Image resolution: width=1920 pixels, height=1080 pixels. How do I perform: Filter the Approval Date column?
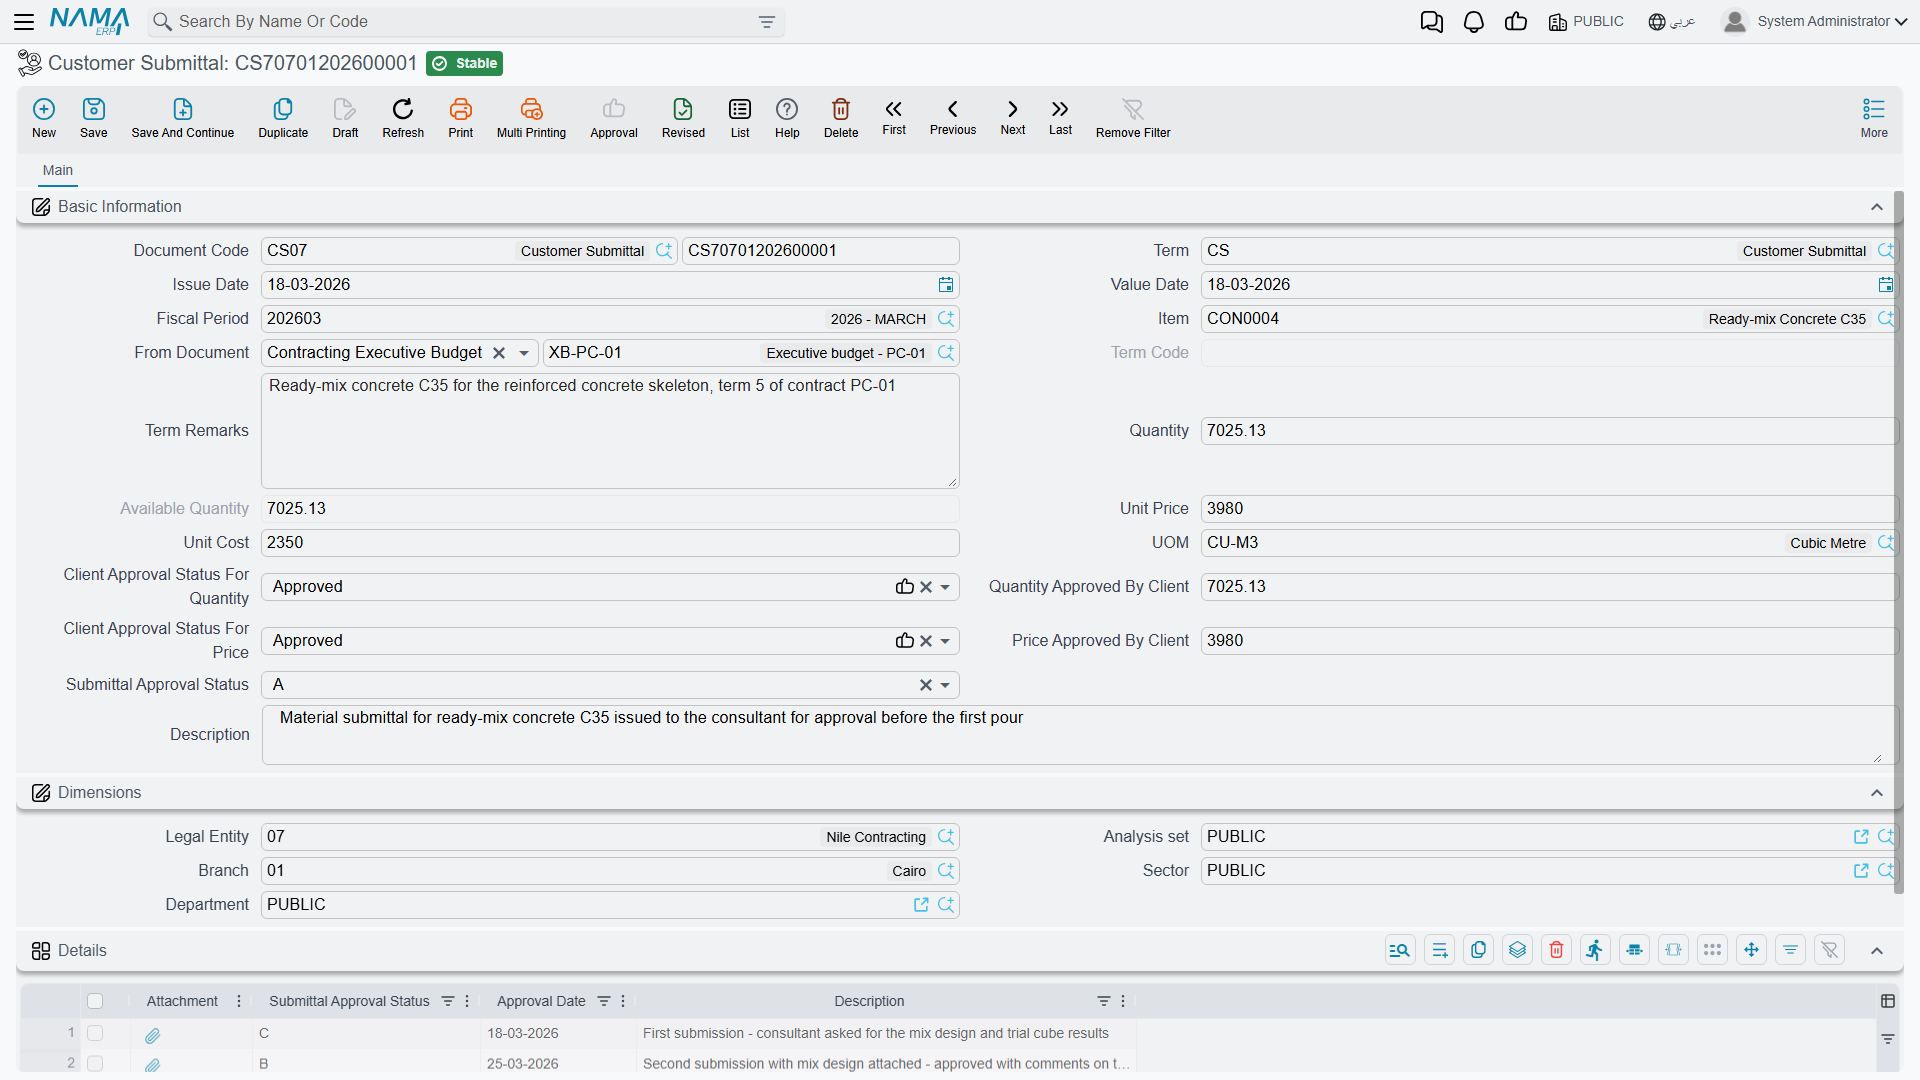[604, 1001]
